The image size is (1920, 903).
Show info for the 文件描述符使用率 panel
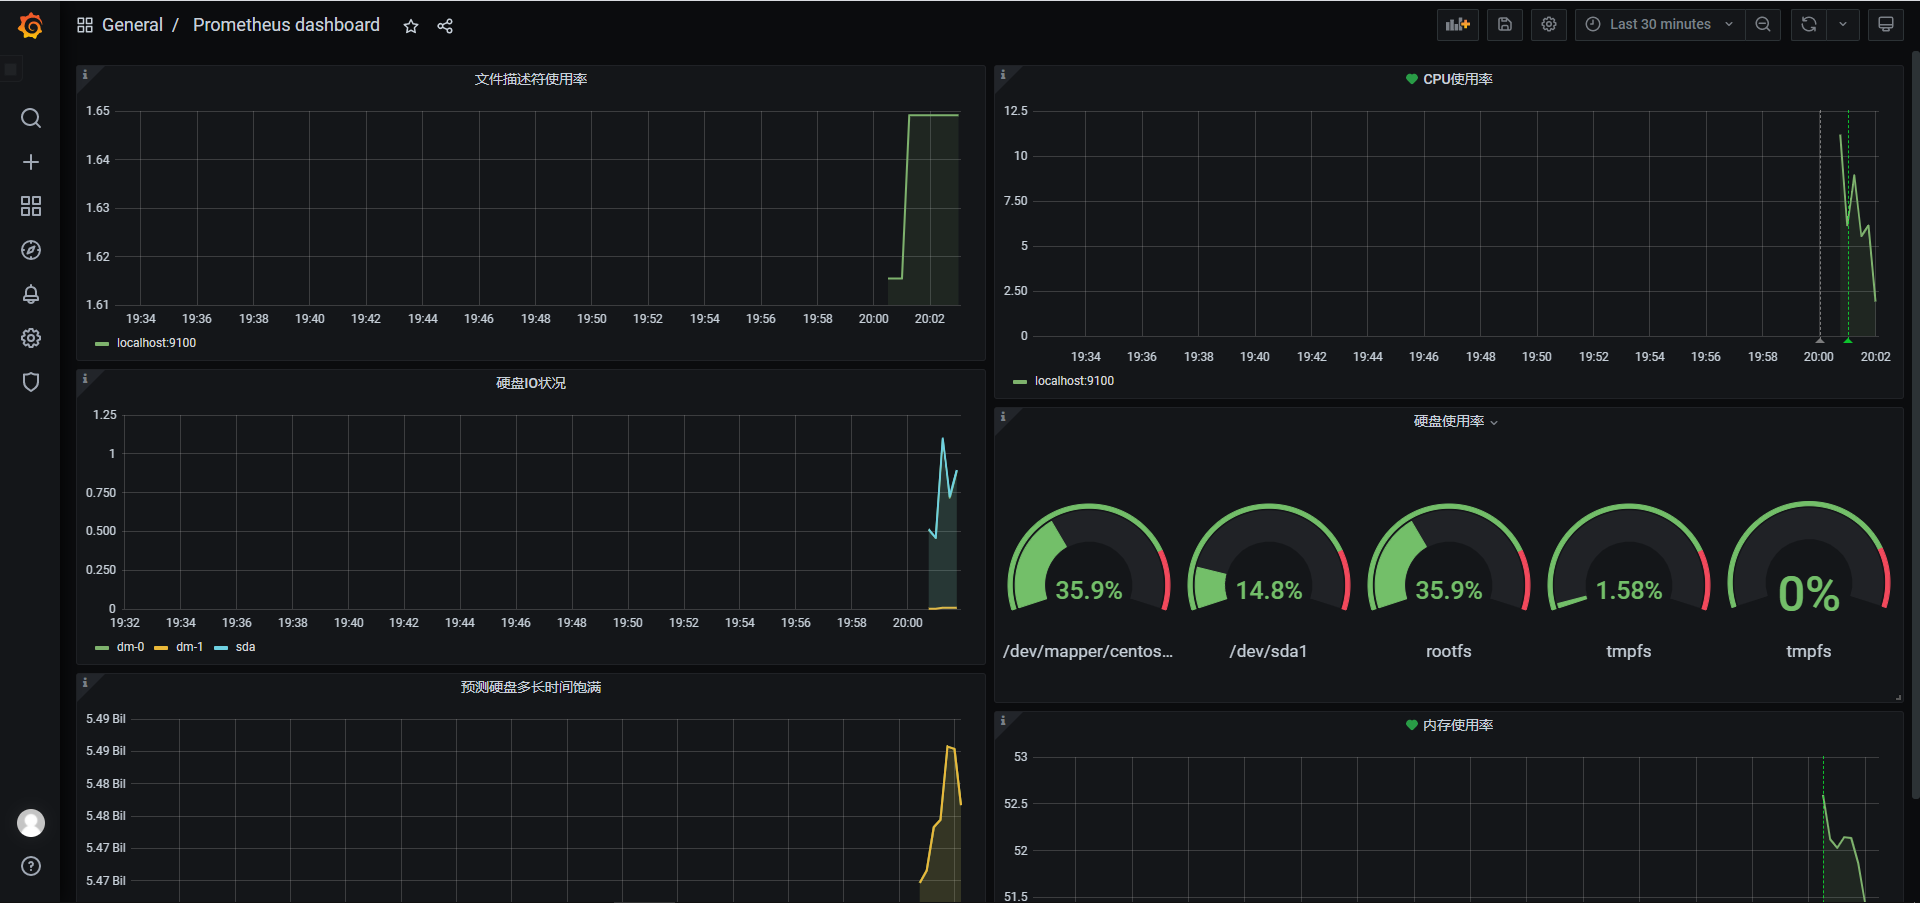pyautogui.click(x=85, y=75)
